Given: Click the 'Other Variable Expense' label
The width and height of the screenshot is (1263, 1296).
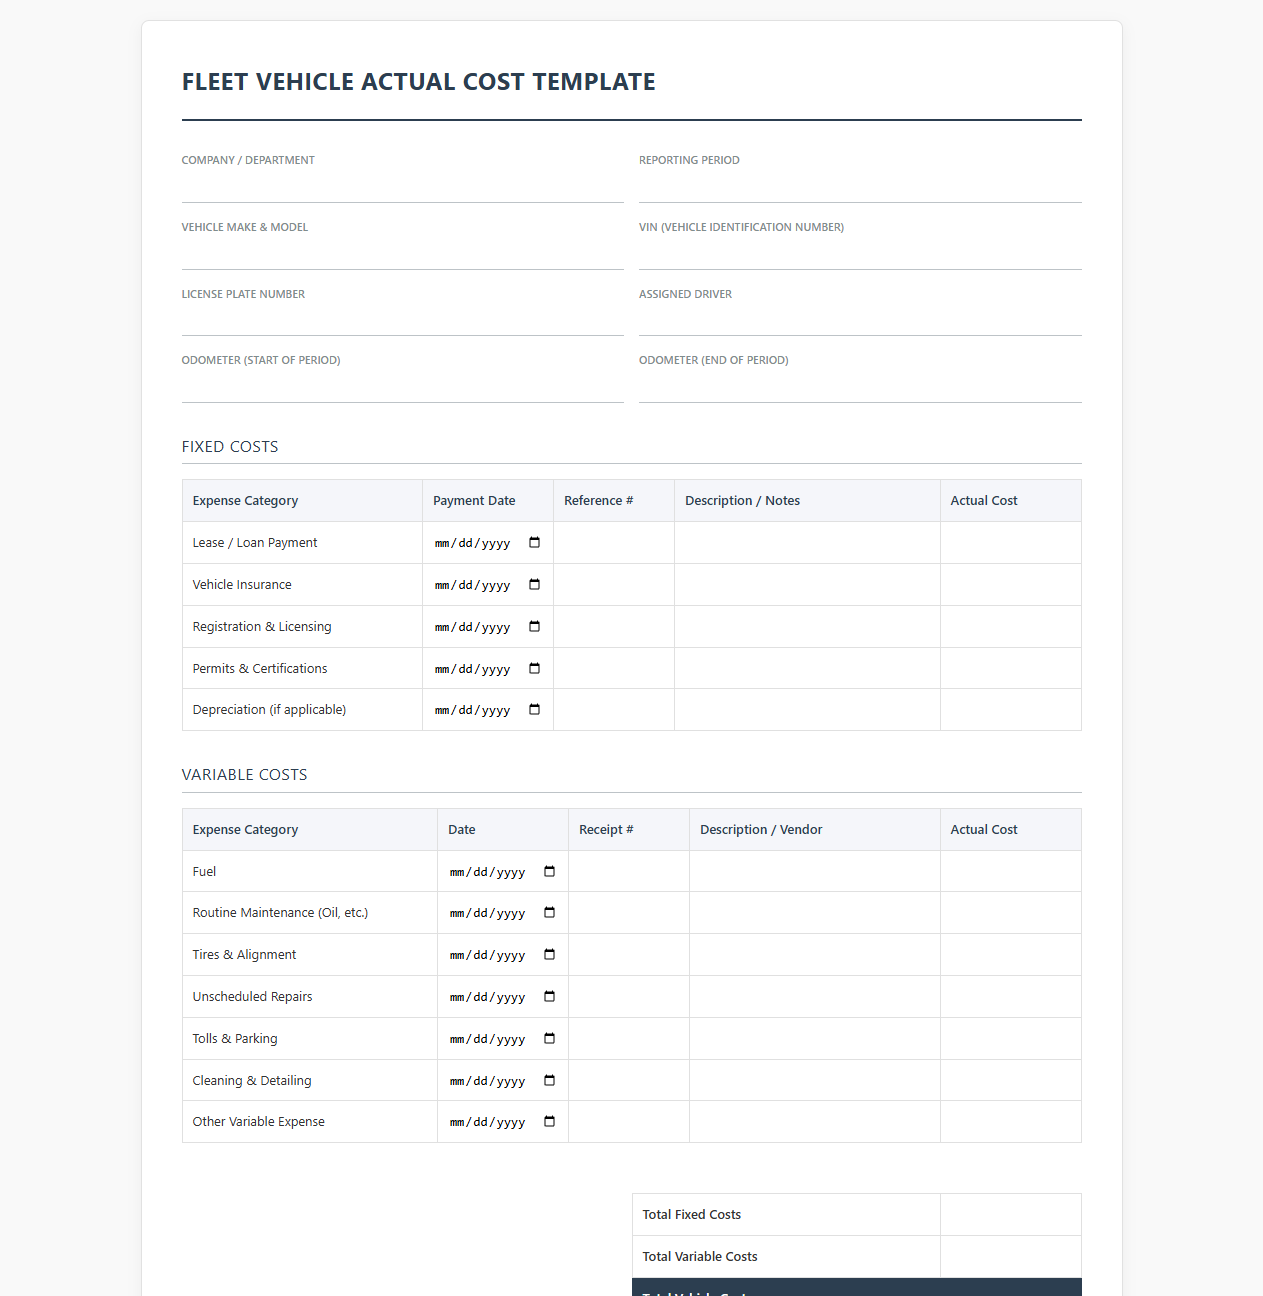Looking at the screenshot, I should pos(258,1122).
